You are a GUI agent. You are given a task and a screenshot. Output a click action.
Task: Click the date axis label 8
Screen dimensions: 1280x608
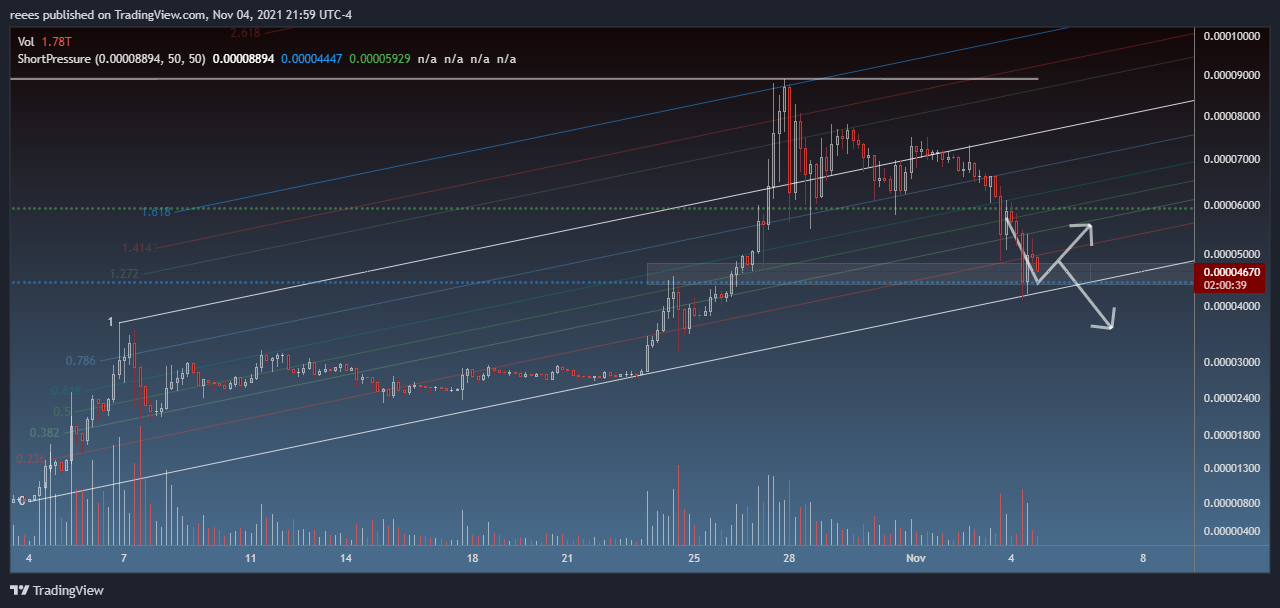click(1141, 558)
